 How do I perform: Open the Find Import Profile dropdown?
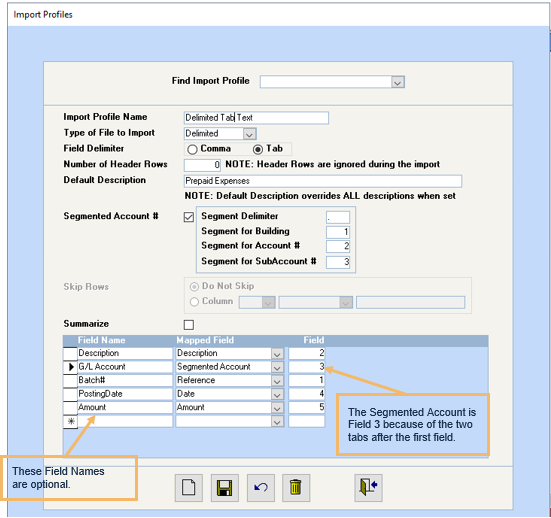398,82
